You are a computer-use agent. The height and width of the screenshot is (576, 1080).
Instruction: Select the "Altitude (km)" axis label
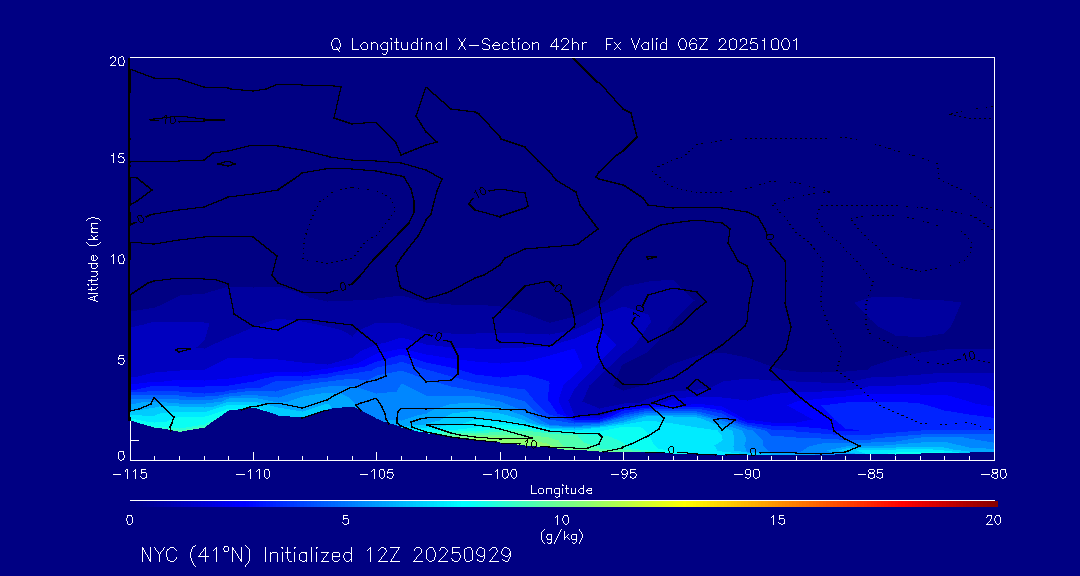pyautogui.click(x=94, y=259)
